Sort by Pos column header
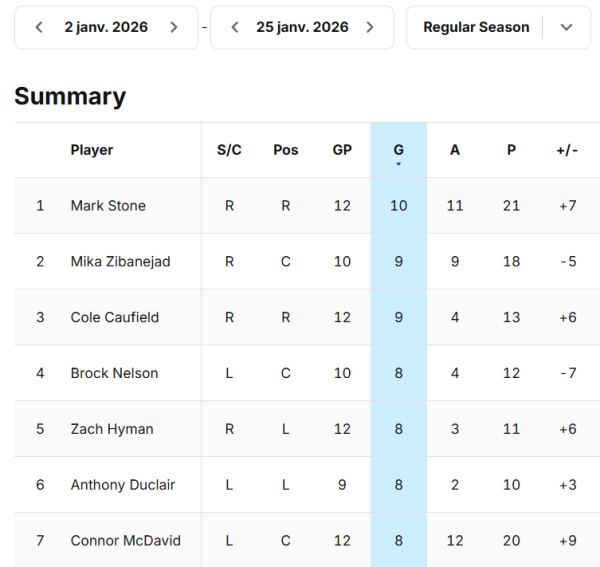The height and width of the screenshot is (567, 600). coord(286,150)
